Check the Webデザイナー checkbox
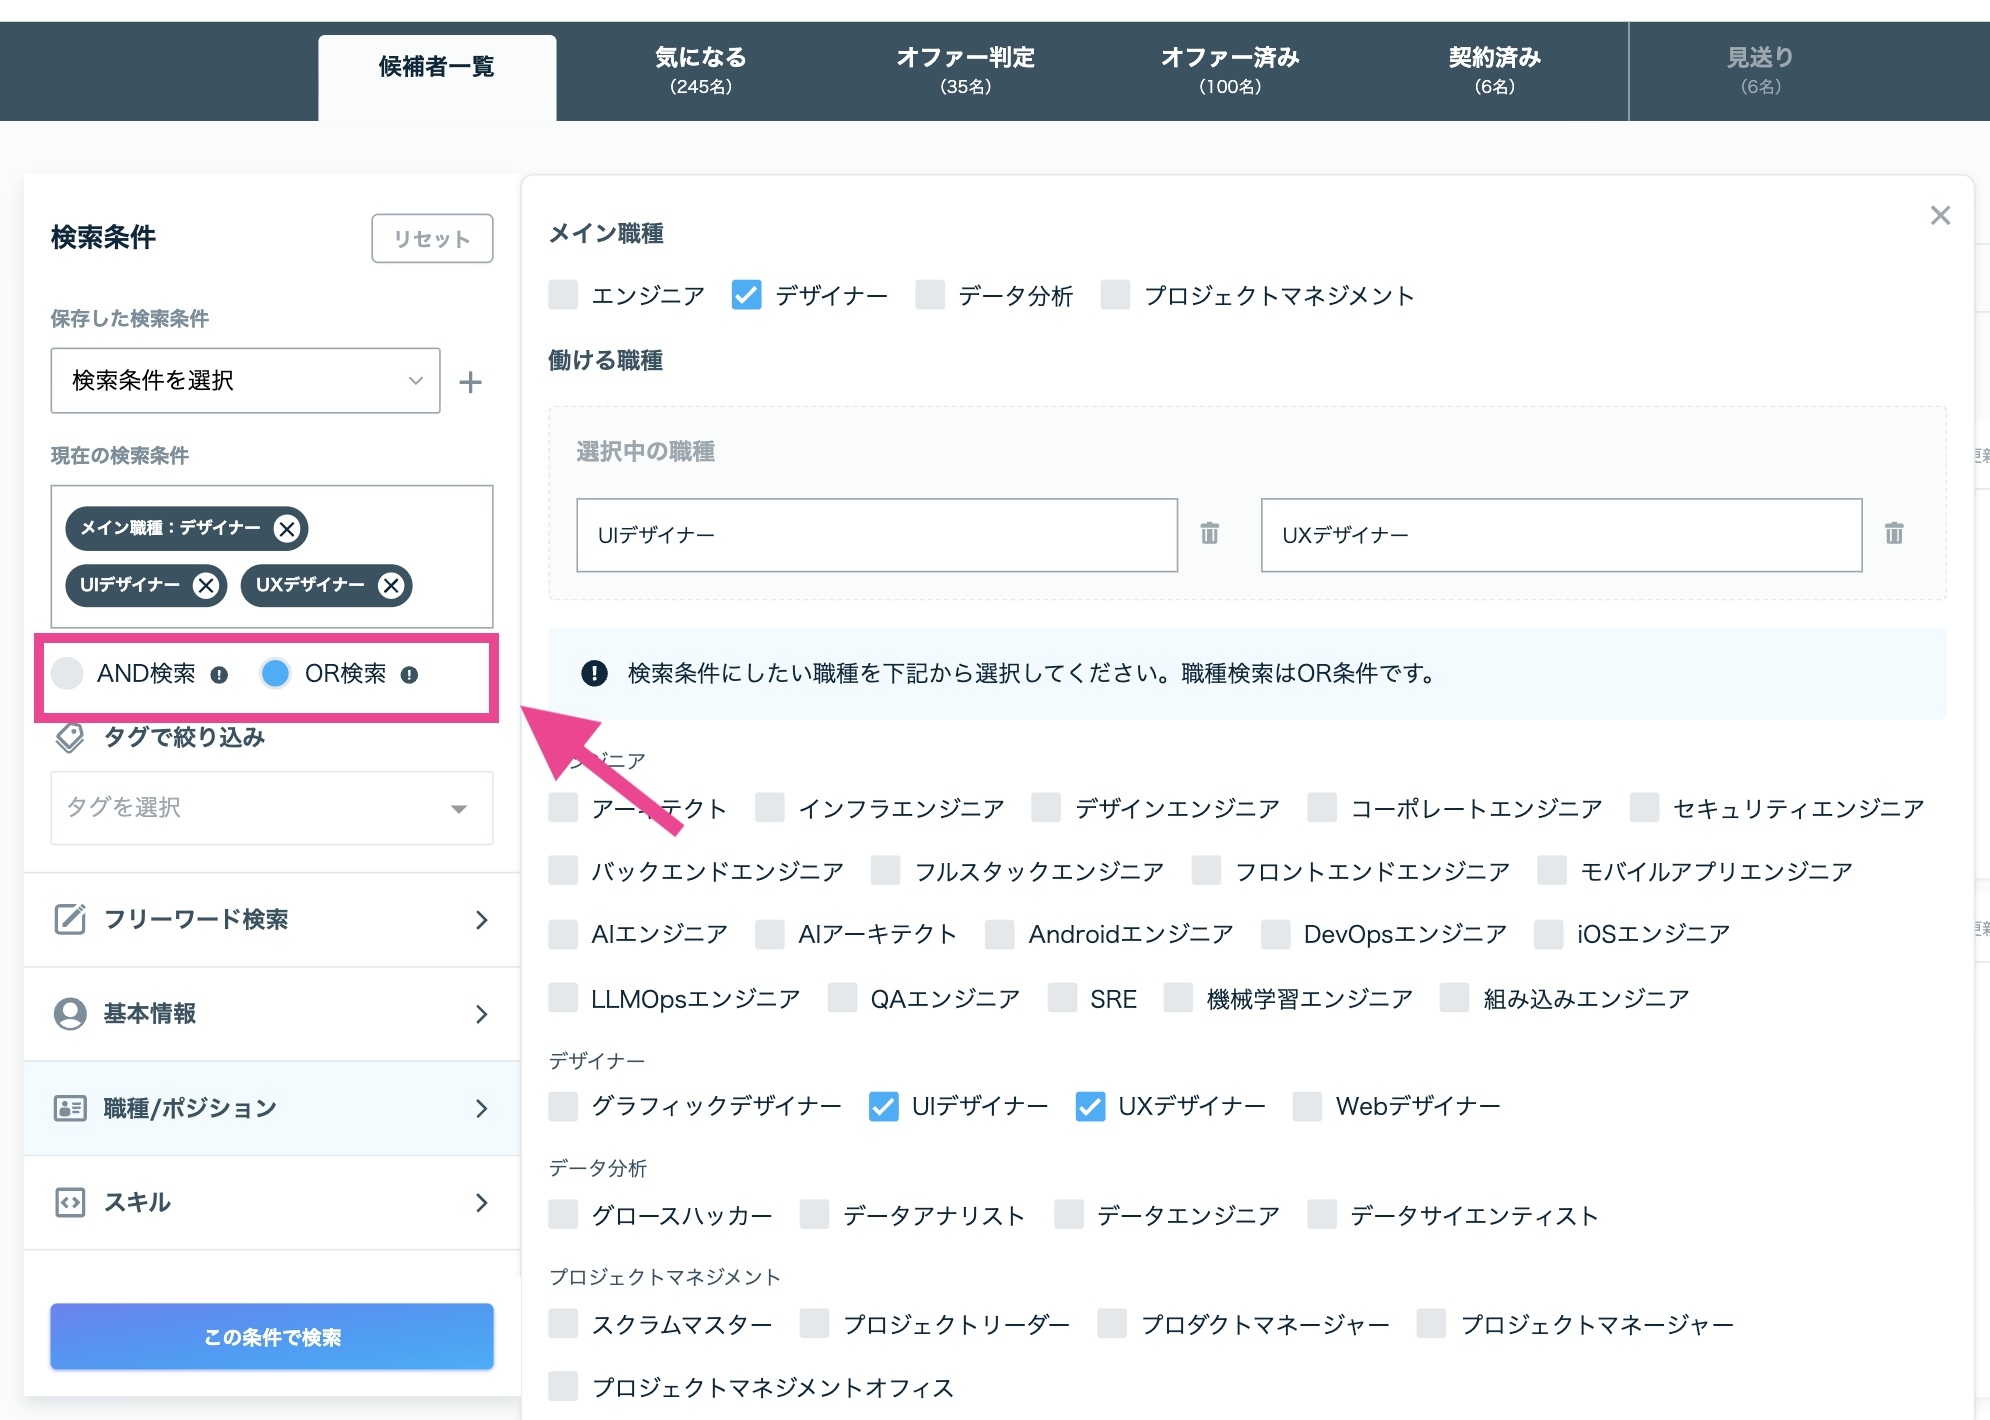The image size is (1990, 1420). coord(1307,1106)
